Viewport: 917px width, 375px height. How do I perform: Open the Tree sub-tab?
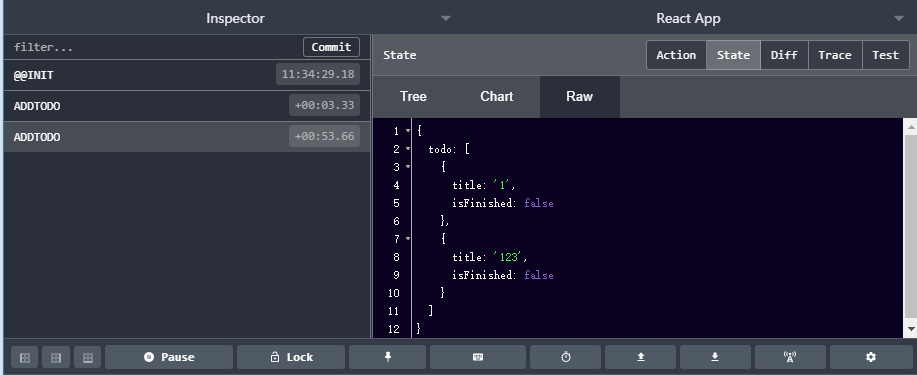click(x=413, y=97)
